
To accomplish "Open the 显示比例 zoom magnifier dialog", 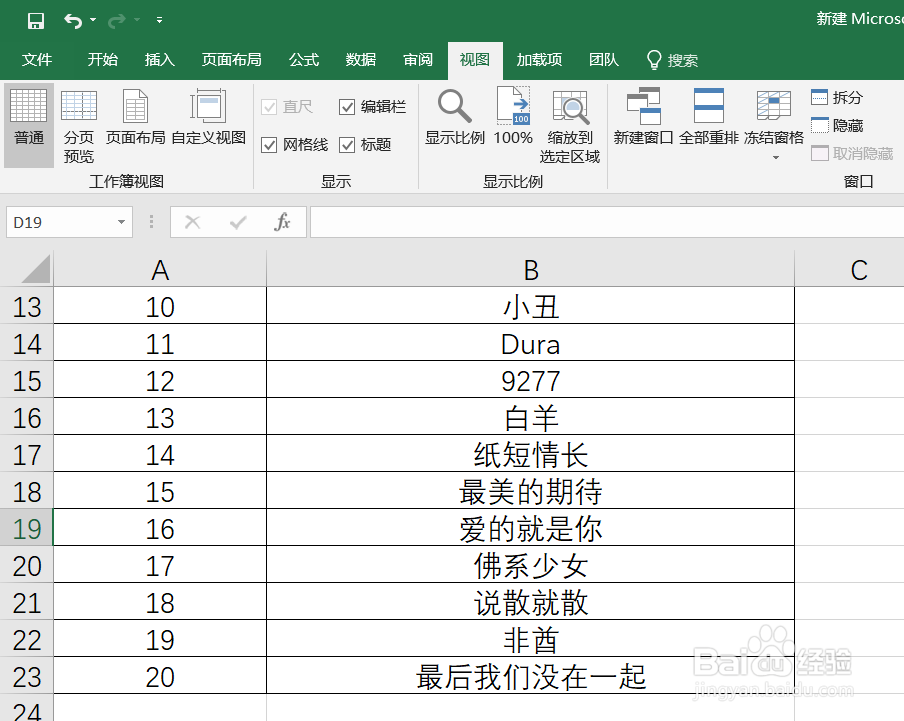I will pyautogui.click(x=455, y=117).
